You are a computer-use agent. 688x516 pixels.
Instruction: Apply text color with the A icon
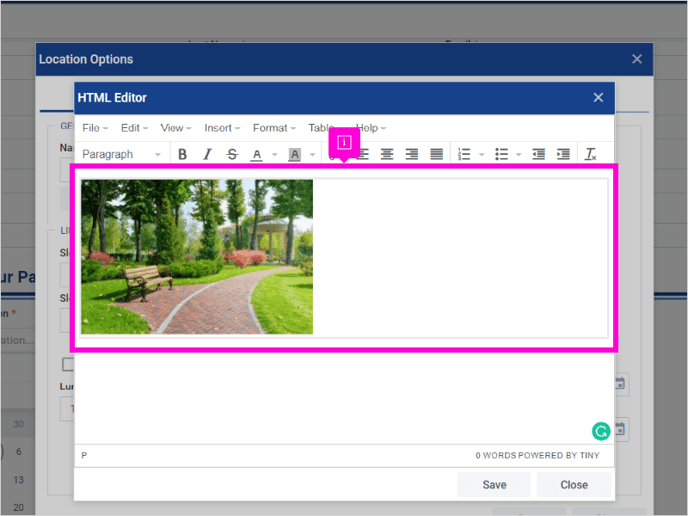[x=257, y=154]
